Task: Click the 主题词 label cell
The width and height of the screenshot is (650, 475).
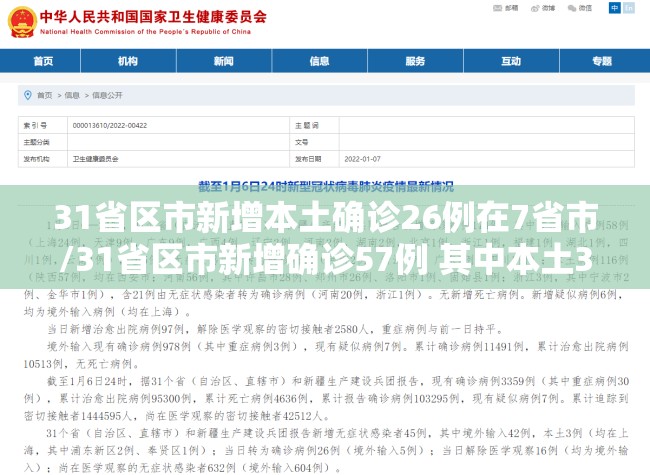Action: point(314,125)
